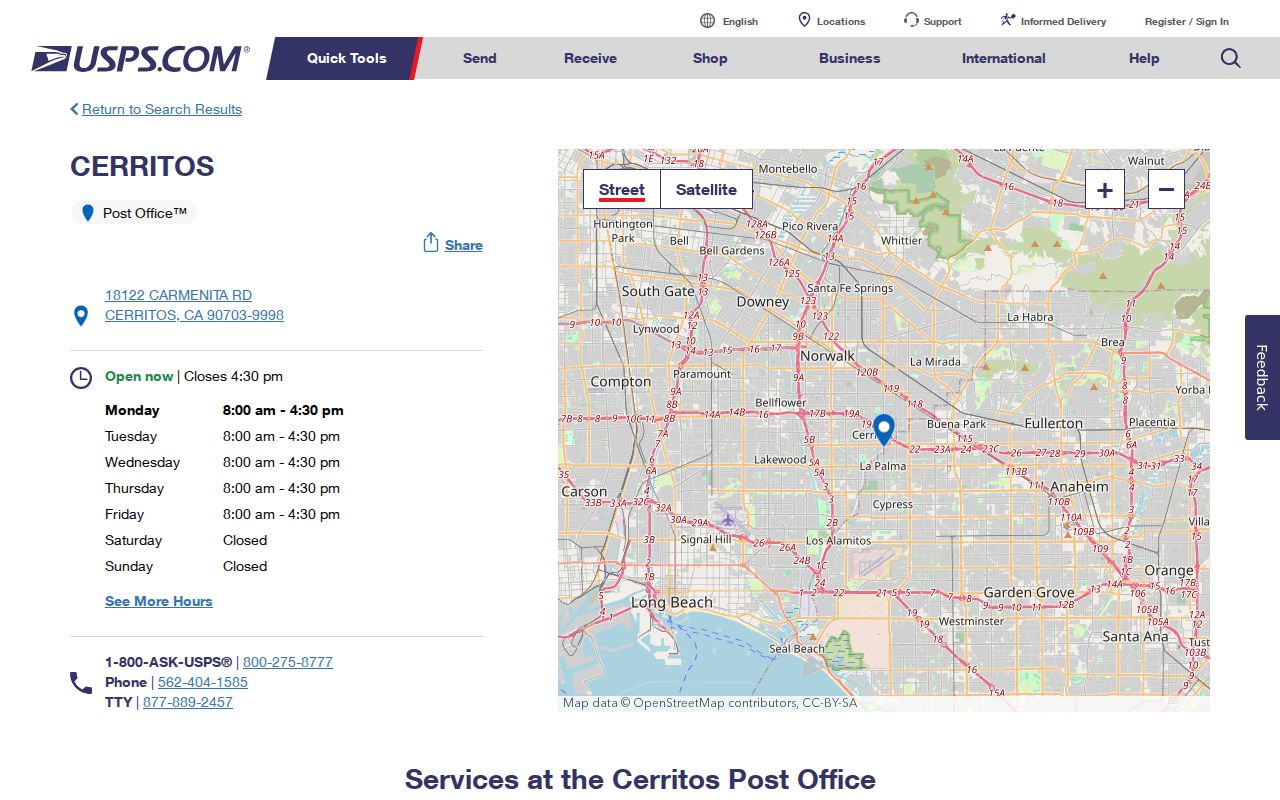Click the globe language icon
The width and height of the screenshot is (1280, 800).
[708, 21]
